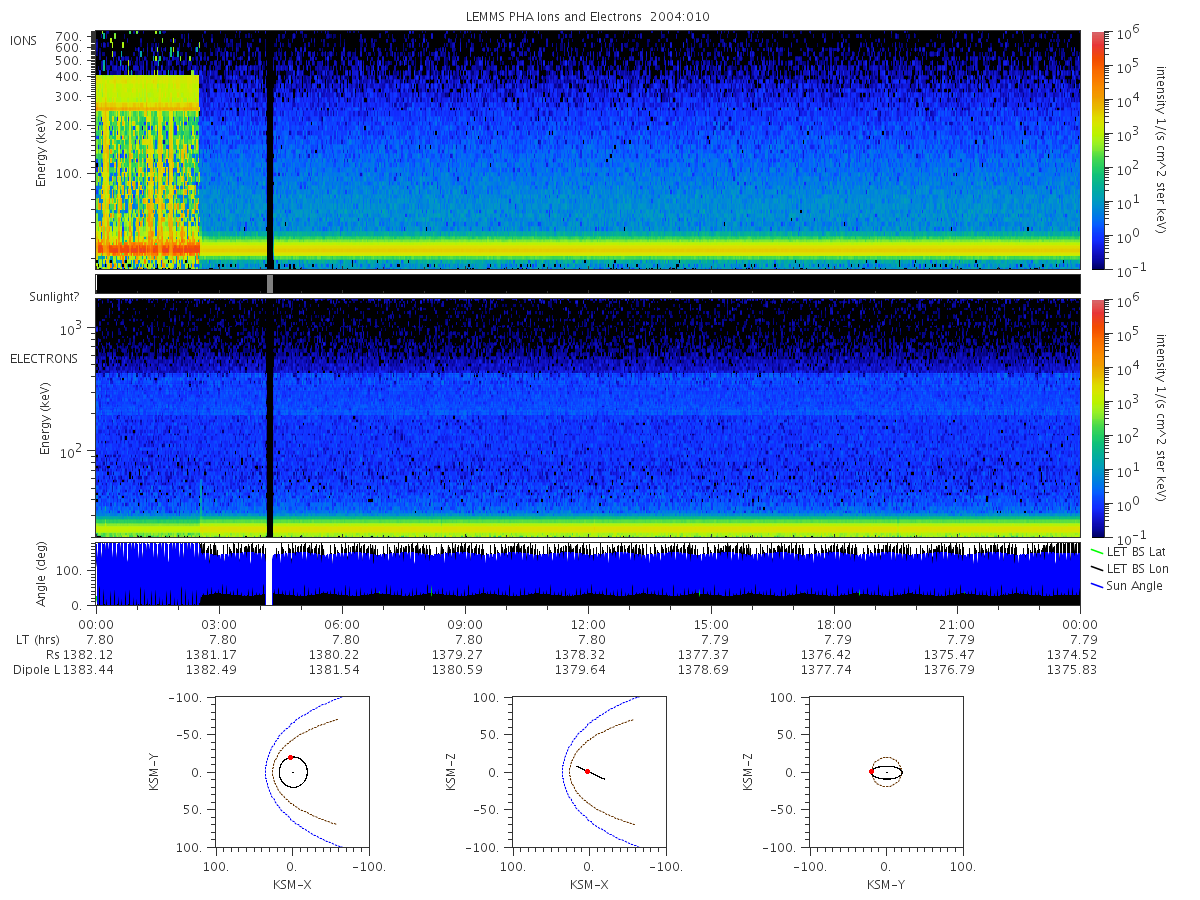Click the 12:00 time tick label
This screenshot has width=1200, height=900.
[588, 625]
